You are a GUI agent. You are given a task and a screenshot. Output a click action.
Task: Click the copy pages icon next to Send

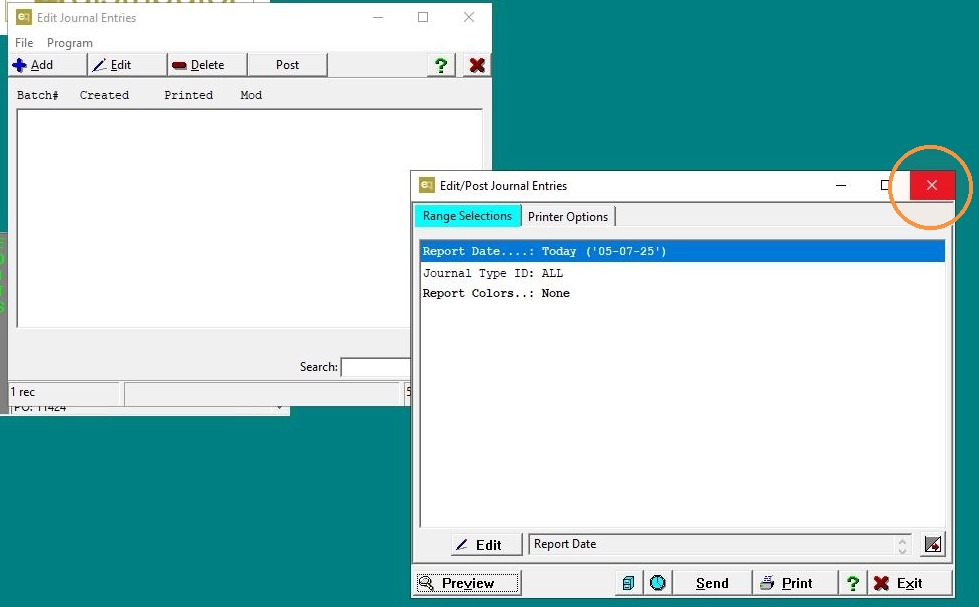point(628,583)
